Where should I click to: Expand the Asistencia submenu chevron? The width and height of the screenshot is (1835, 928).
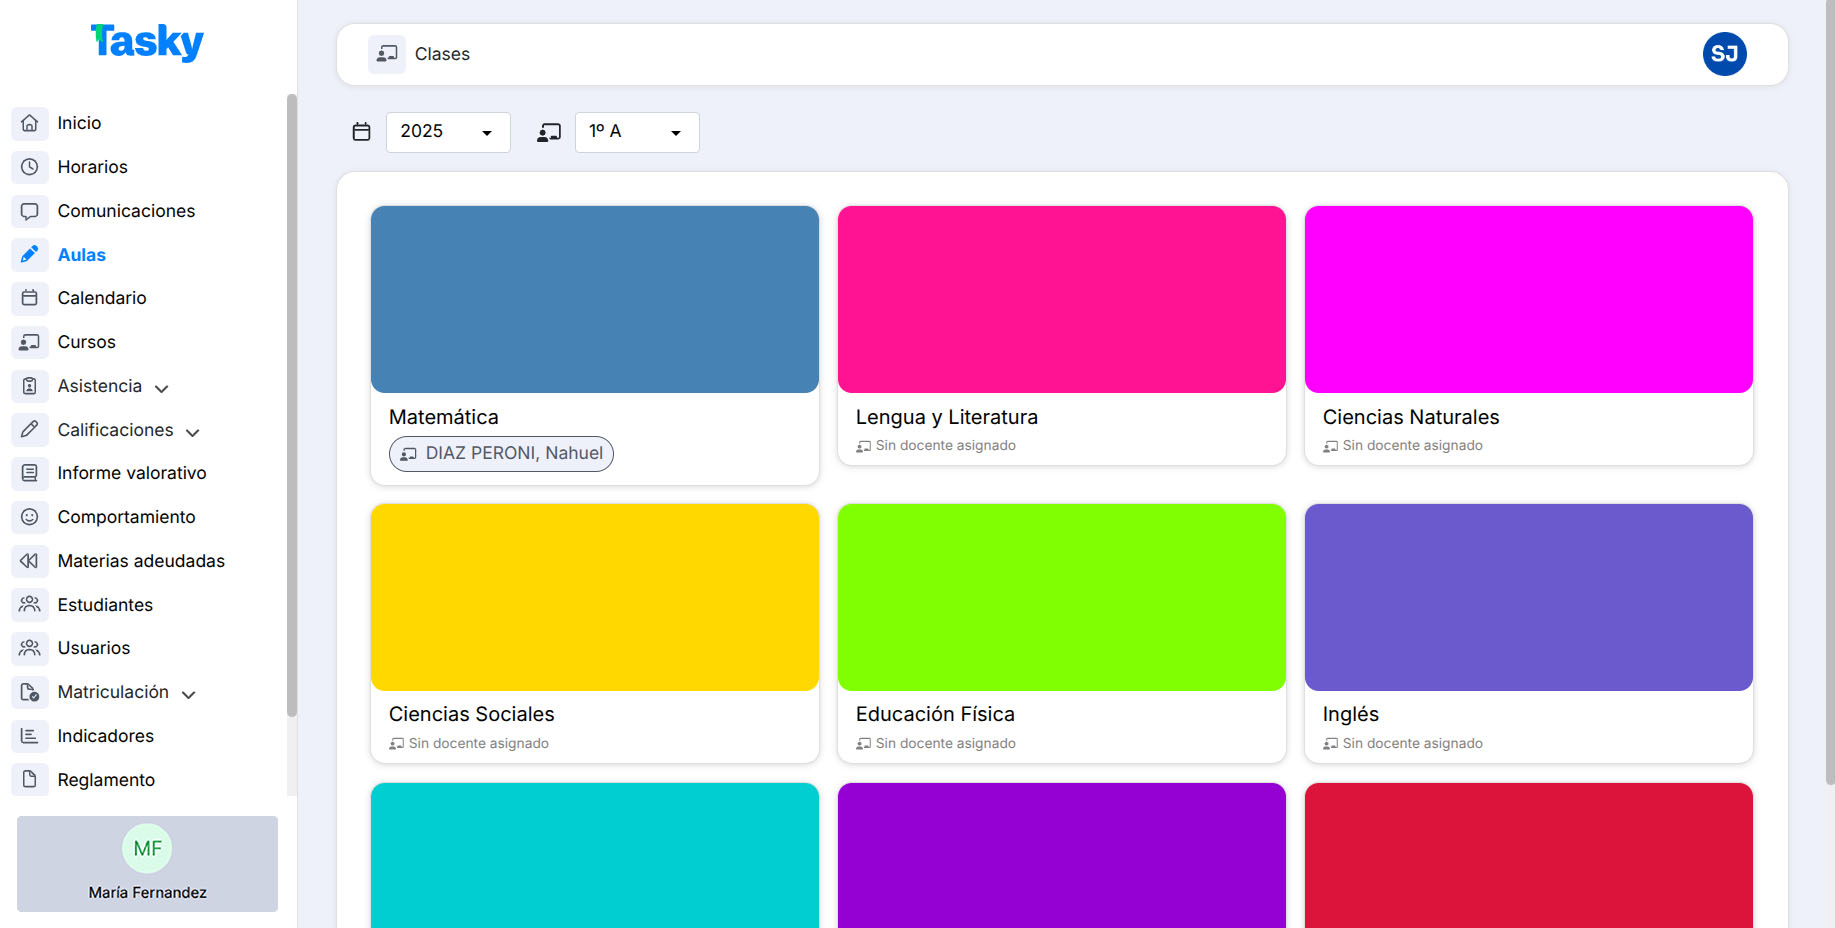pos(162,388)
